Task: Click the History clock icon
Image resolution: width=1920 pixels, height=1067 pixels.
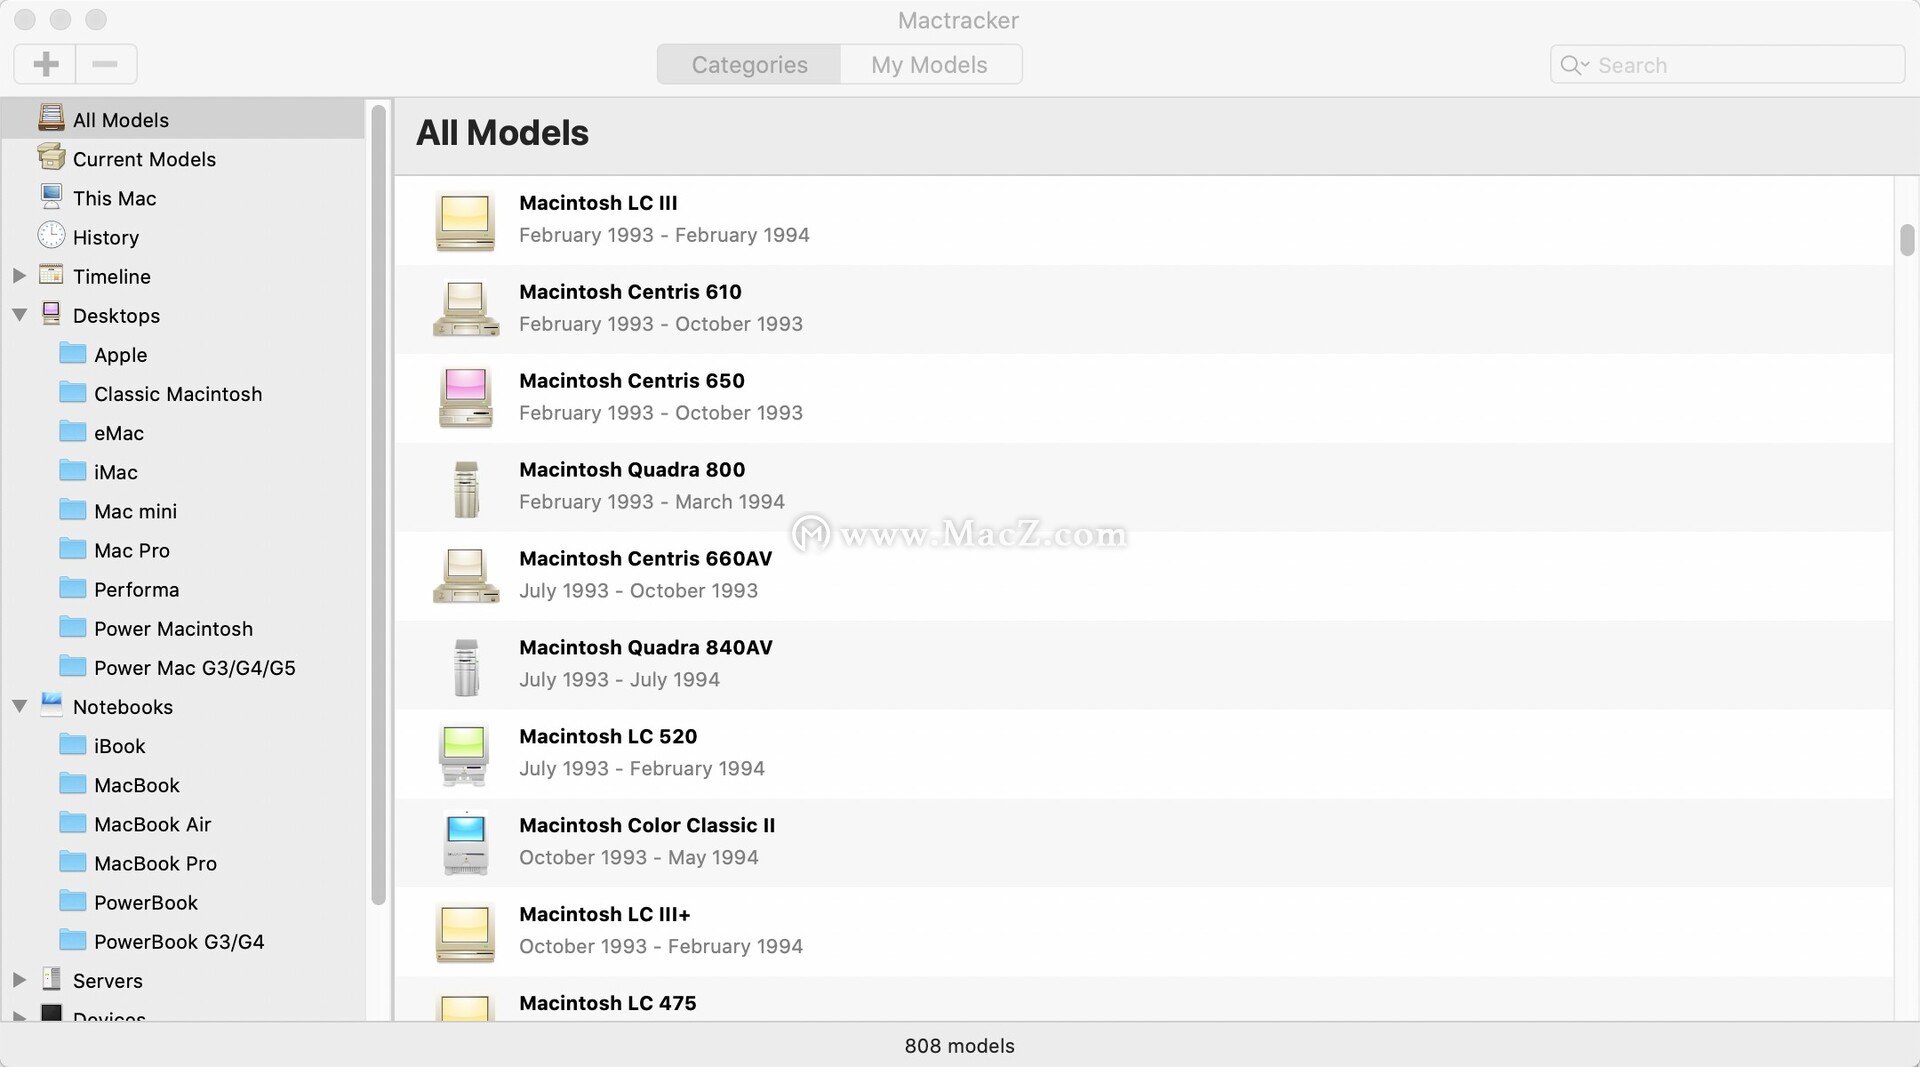Action: [51, 235]
